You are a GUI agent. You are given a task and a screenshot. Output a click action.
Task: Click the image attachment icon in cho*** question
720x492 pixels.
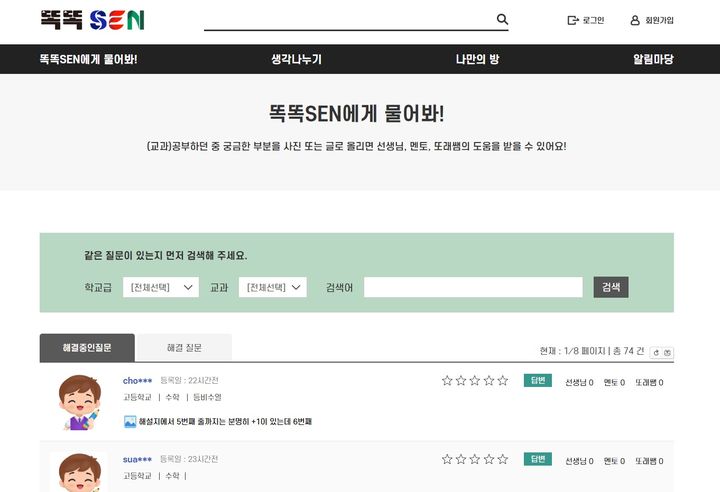click(130, 421)
